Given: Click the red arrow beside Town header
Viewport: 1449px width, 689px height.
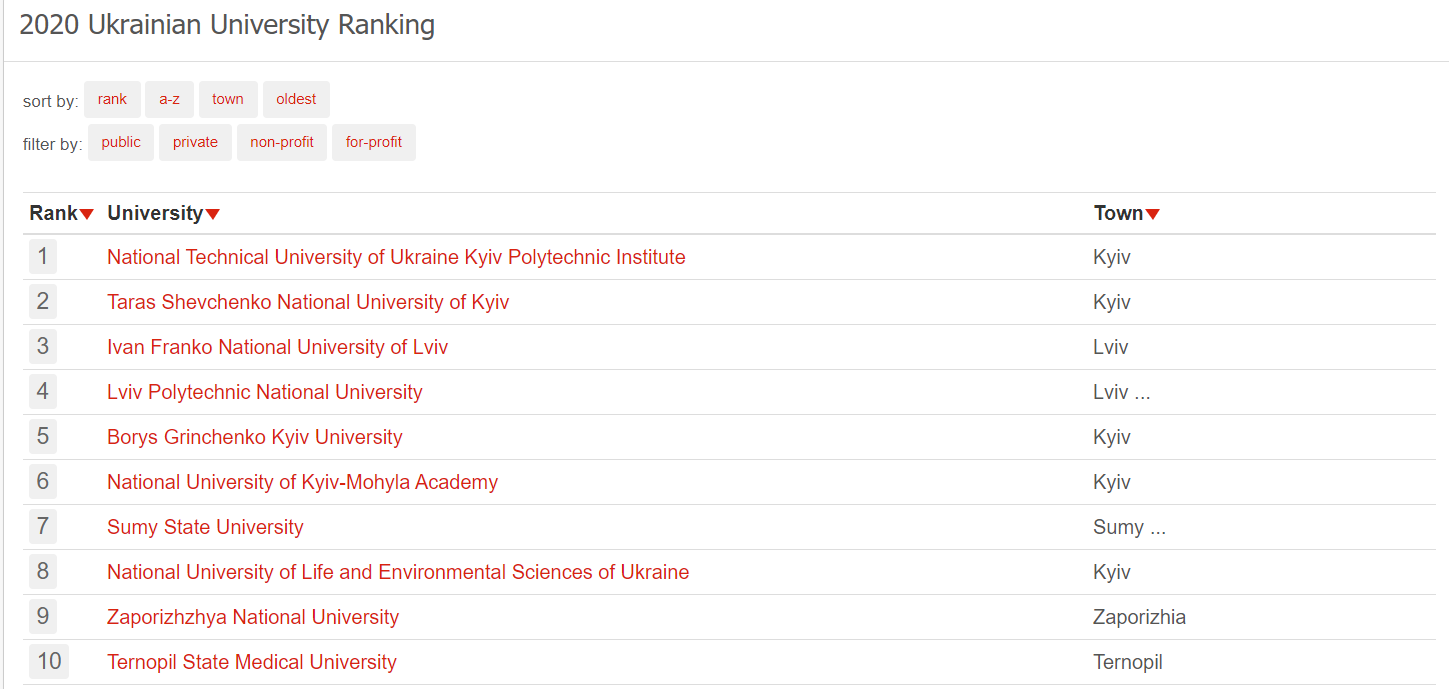Looking at the screenshot, I should (1153, 214).
